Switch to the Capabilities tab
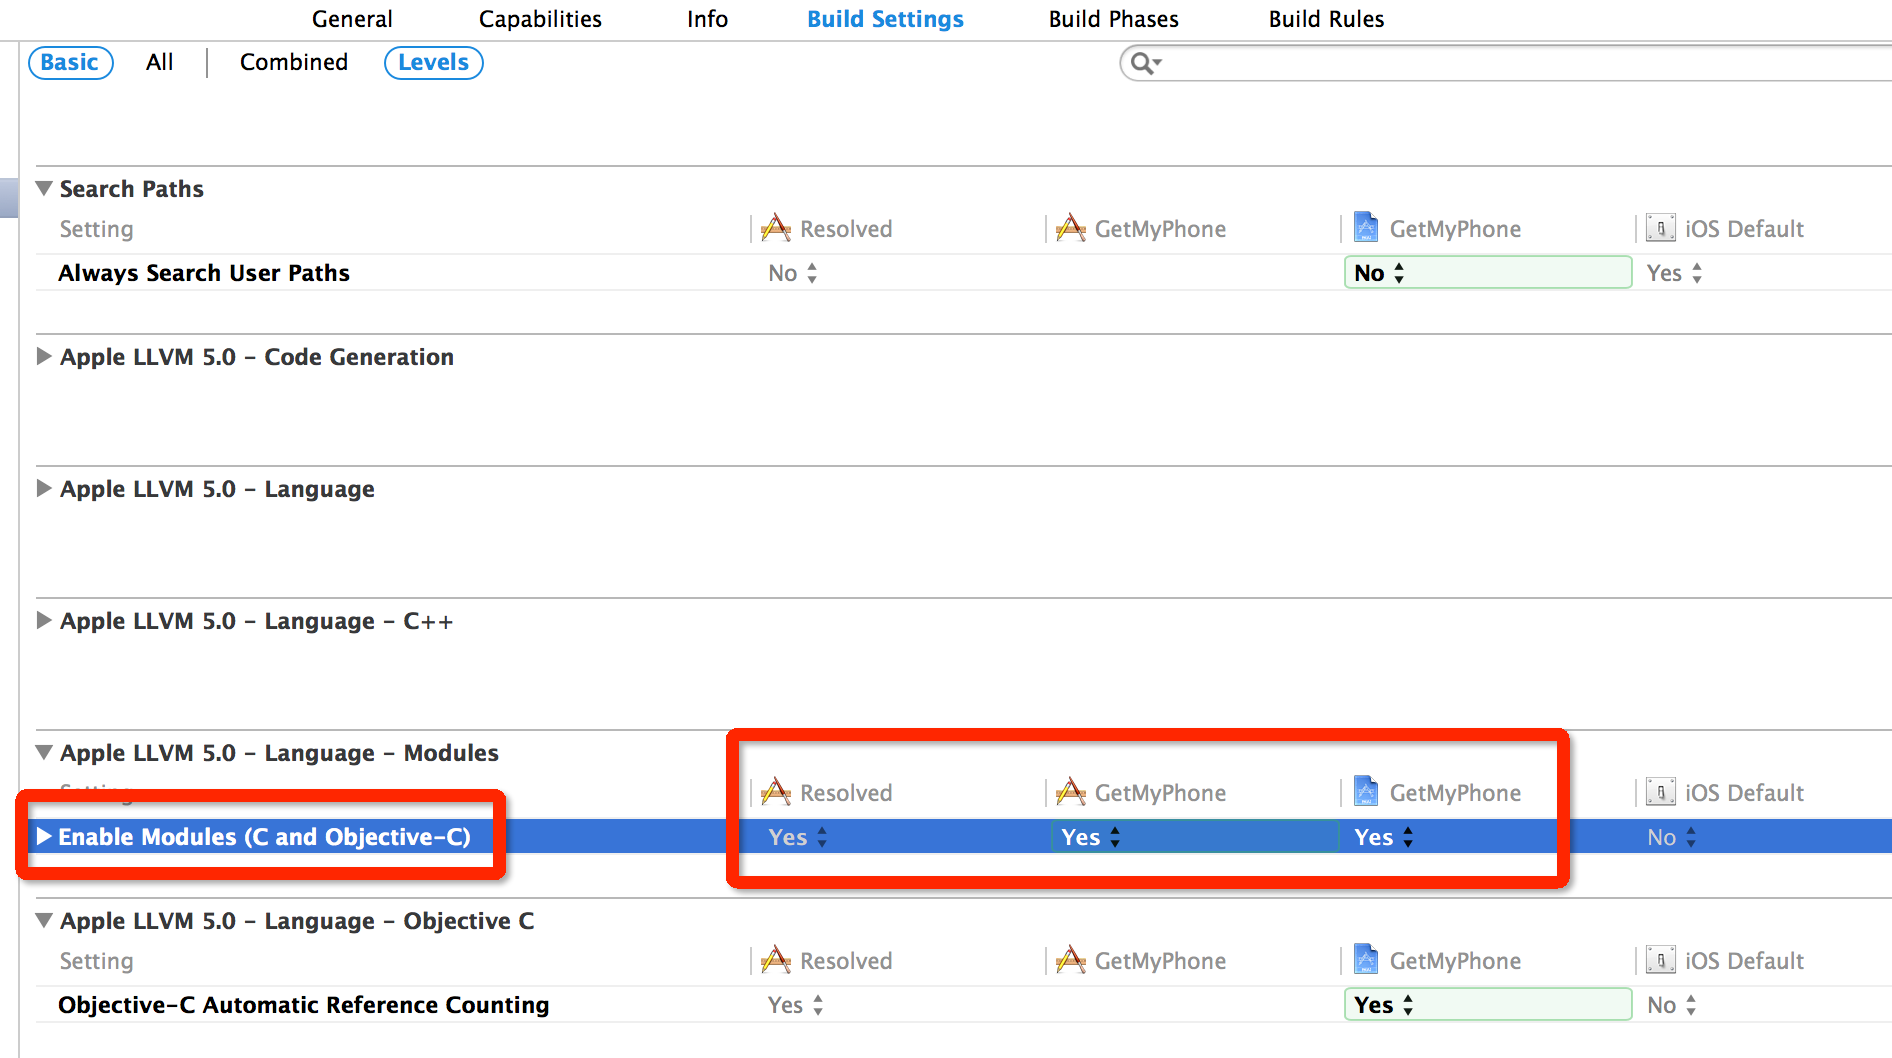 540,19
